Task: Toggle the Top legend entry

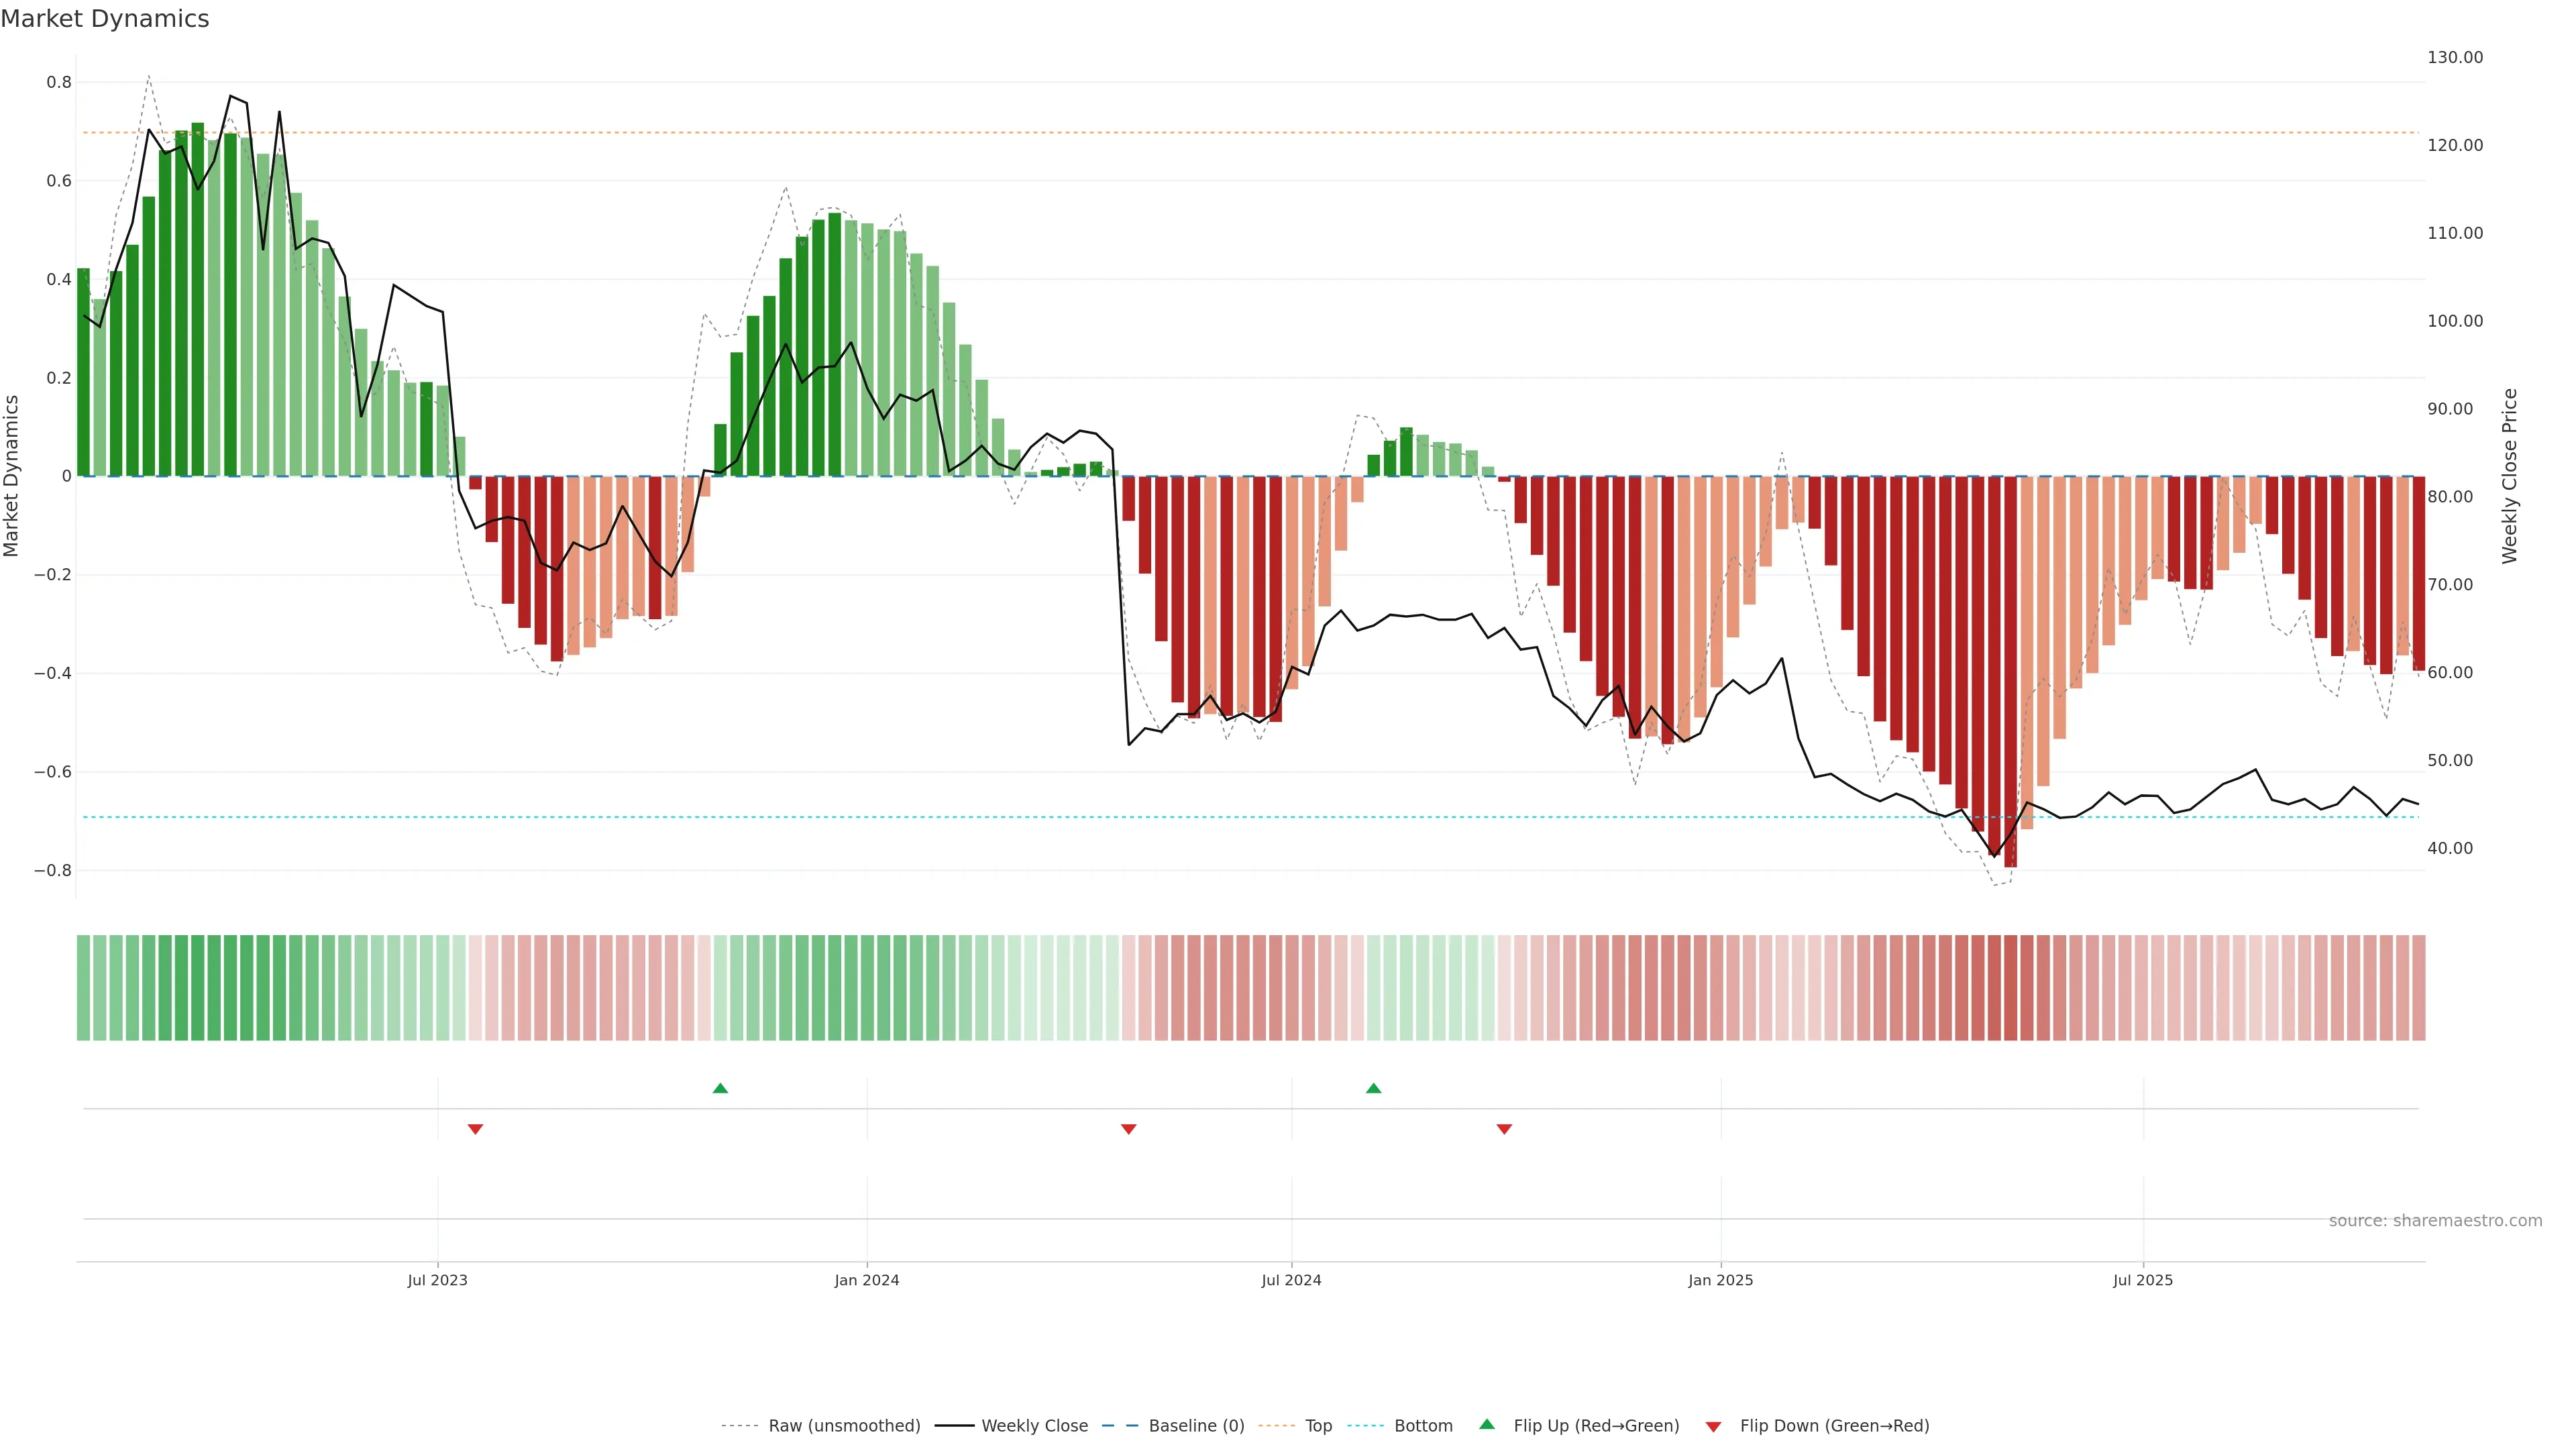Action: [1318, 1426]
